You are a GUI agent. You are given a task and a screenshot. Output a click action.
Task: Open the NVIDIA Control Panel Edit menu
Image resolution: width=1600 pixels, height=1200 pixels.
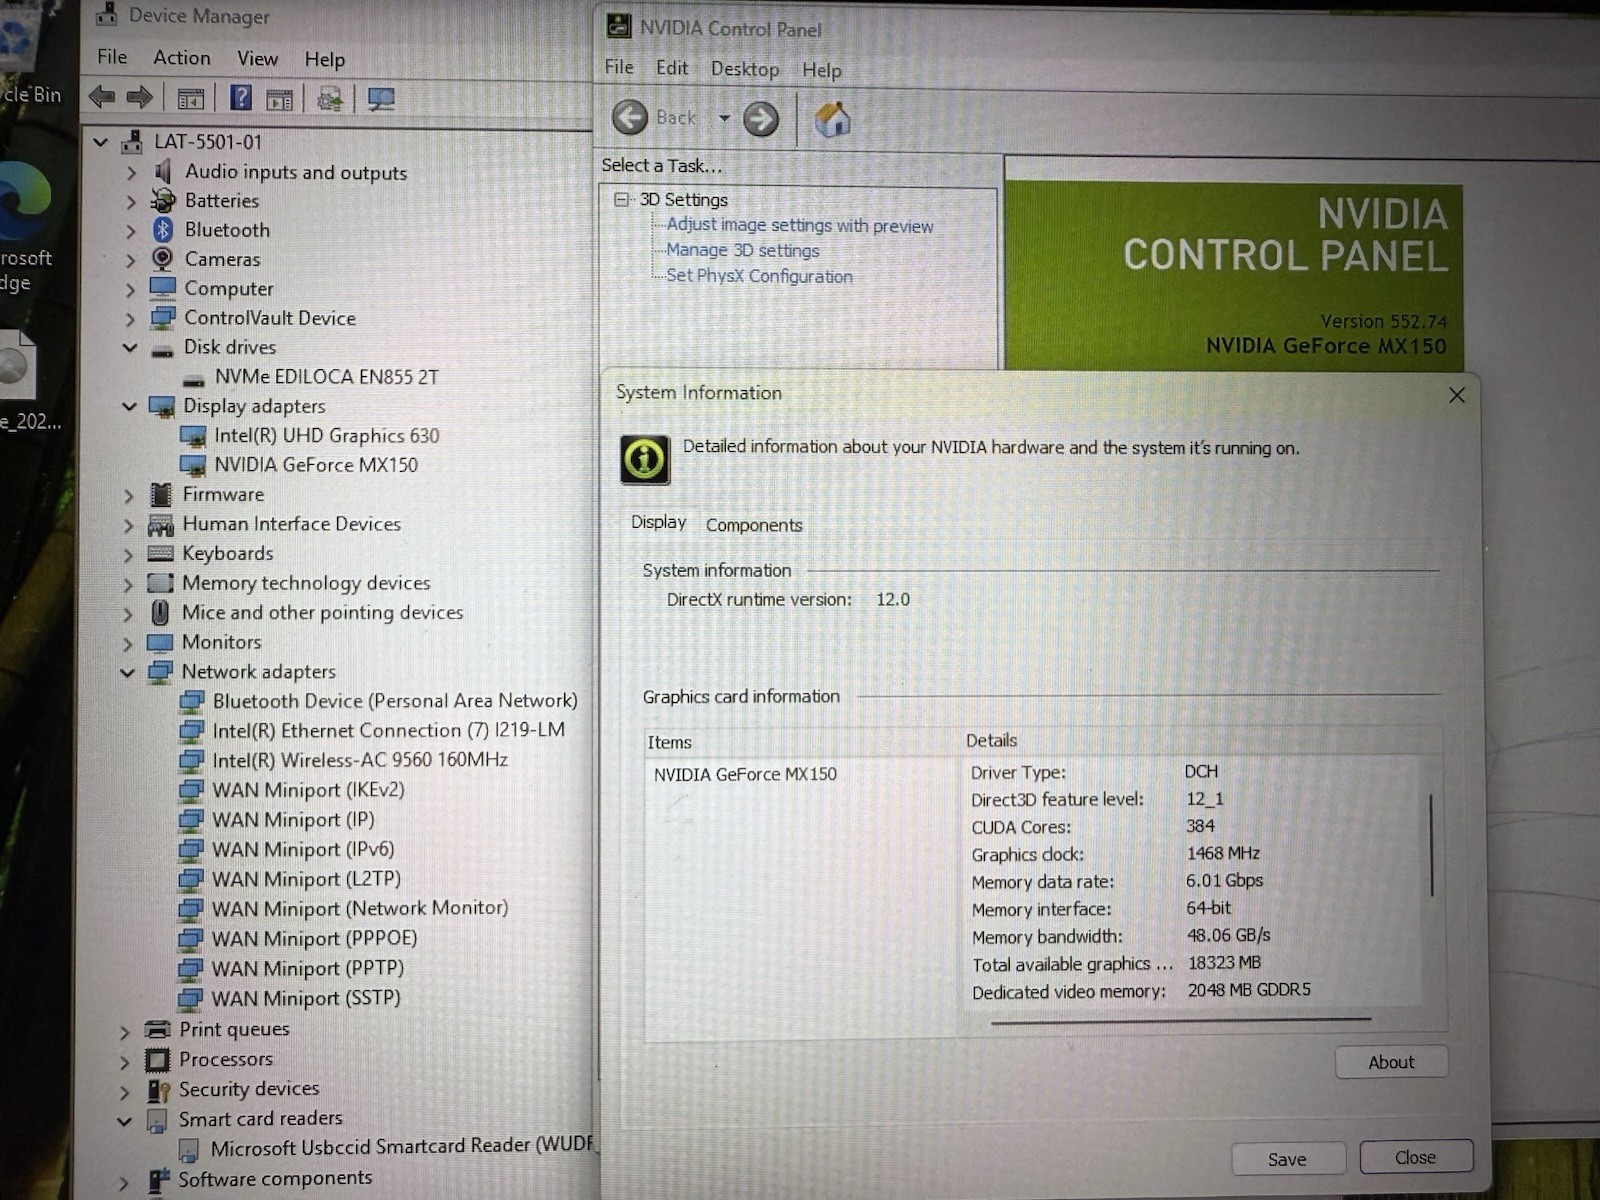[672, 68]
